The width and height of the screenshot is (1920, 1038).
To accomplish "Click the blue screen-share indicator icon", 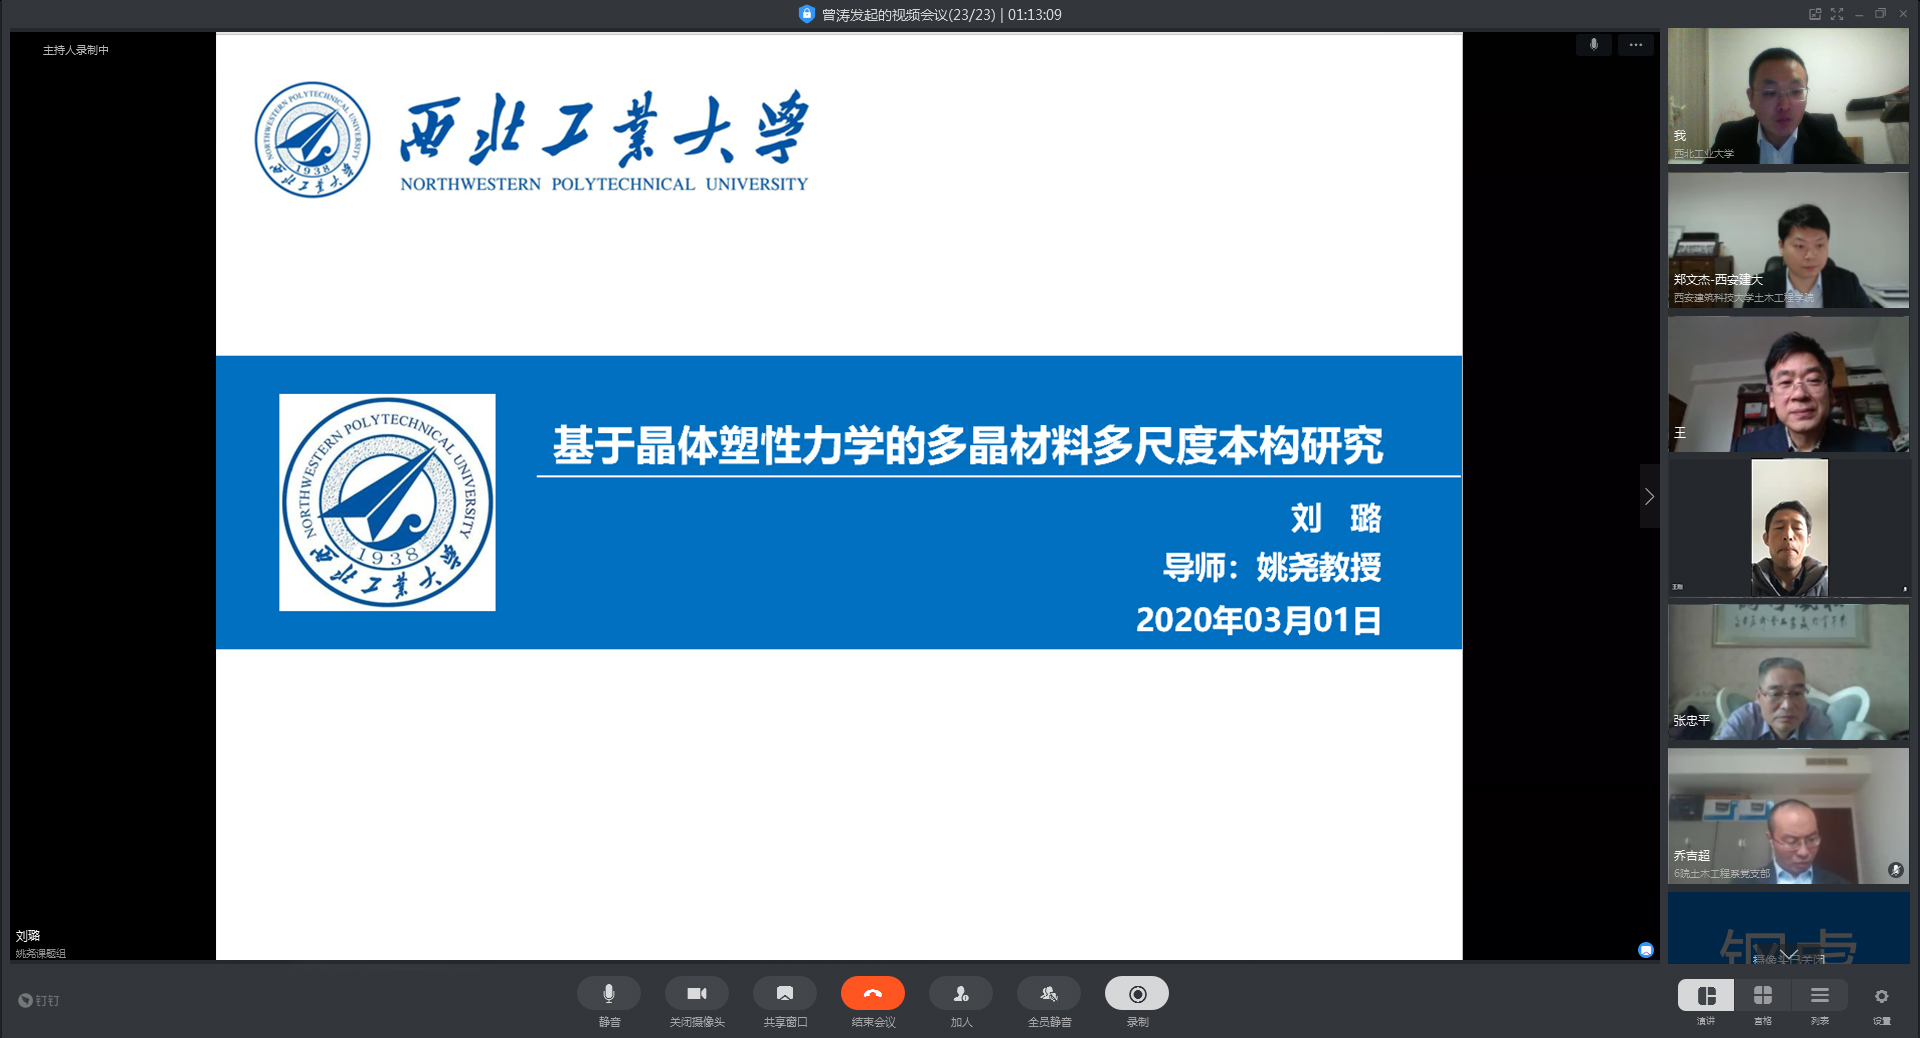I will [1645, 950].
